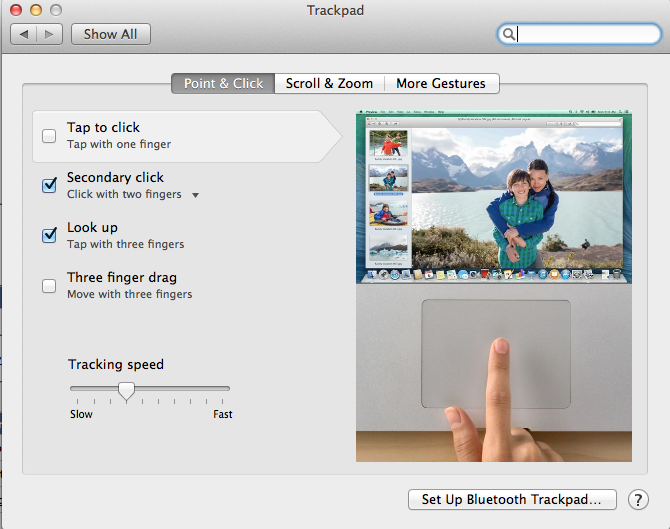670x529 pixels.
Task: Click Set Up Bluetooth Trackpad button
Action: click(x=512, y=500)
